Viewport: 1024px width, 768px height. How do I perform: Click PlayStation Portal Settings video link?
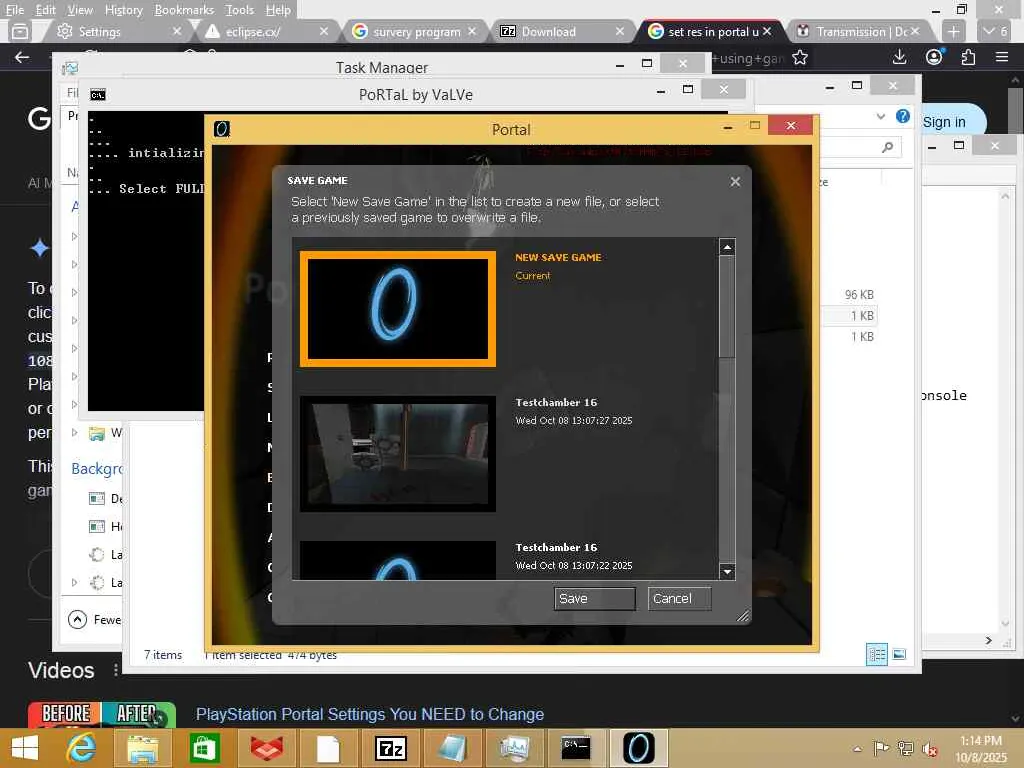(370, 714)
